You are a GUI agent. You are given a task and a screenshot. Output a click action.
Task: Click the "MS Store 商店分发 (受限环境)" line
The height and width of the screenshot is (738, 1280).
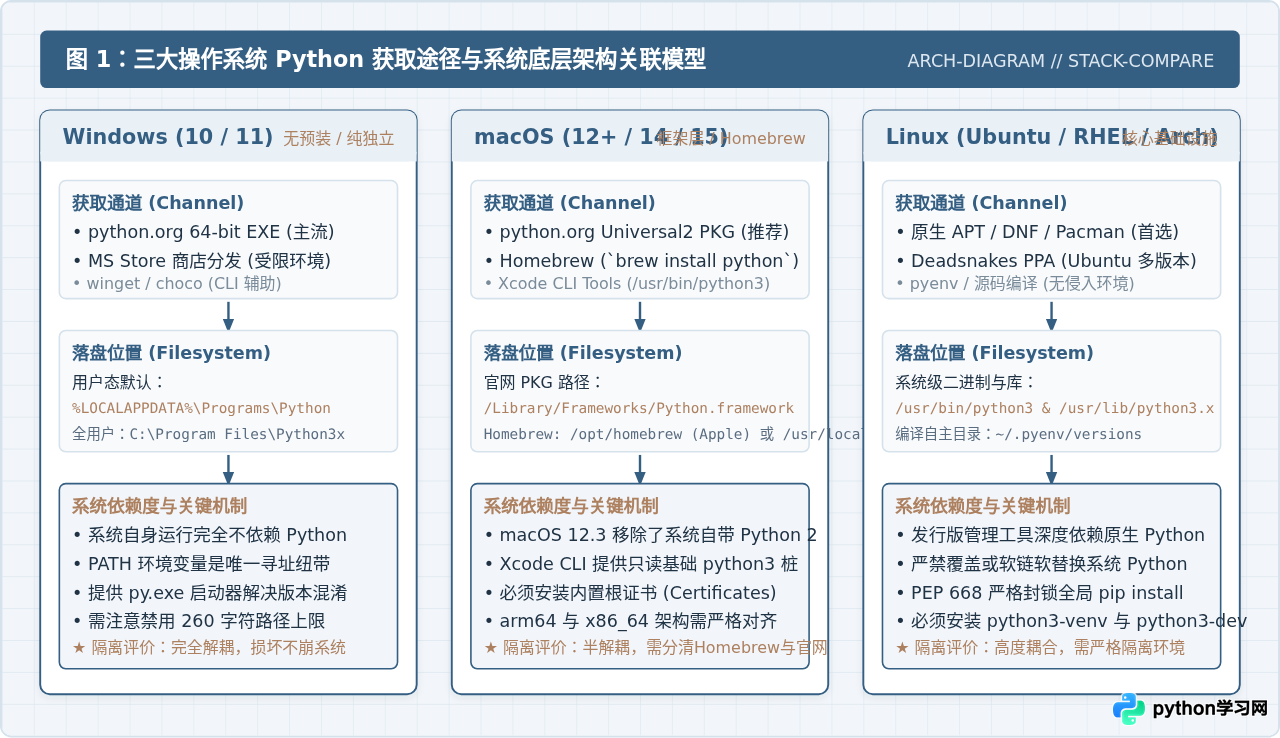pos(201,261)
